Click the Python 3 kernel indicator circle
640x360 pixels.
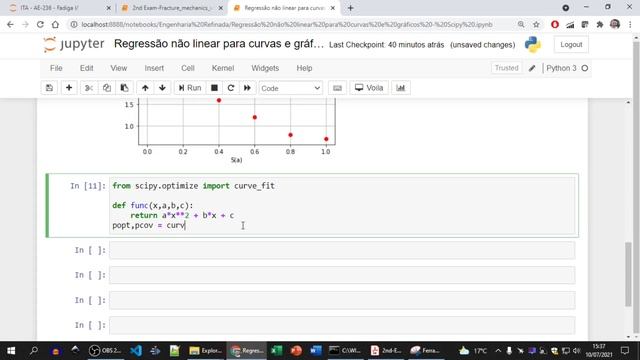click(584, 68)
